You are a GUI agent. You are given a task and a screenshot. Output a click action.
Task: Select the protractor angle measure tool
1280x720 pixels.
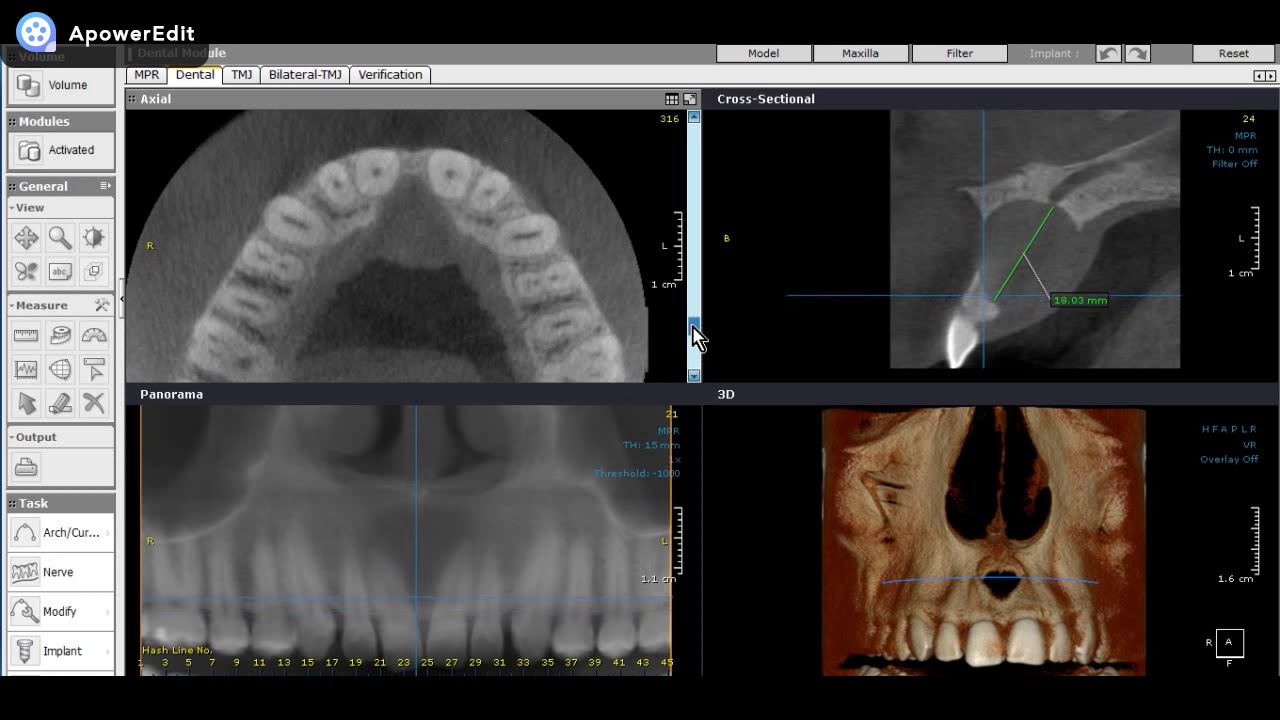coord(94,336)
